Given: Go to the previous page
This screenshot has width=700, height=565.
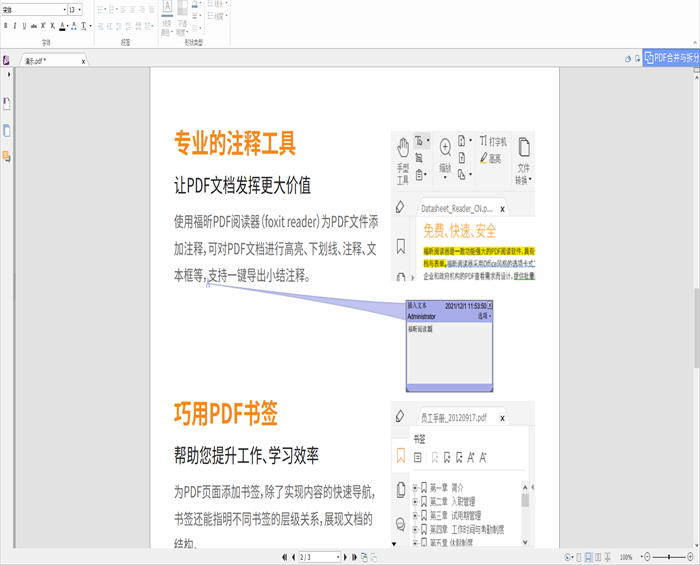Looking at the screenshot, I should [x=293, y=557].
